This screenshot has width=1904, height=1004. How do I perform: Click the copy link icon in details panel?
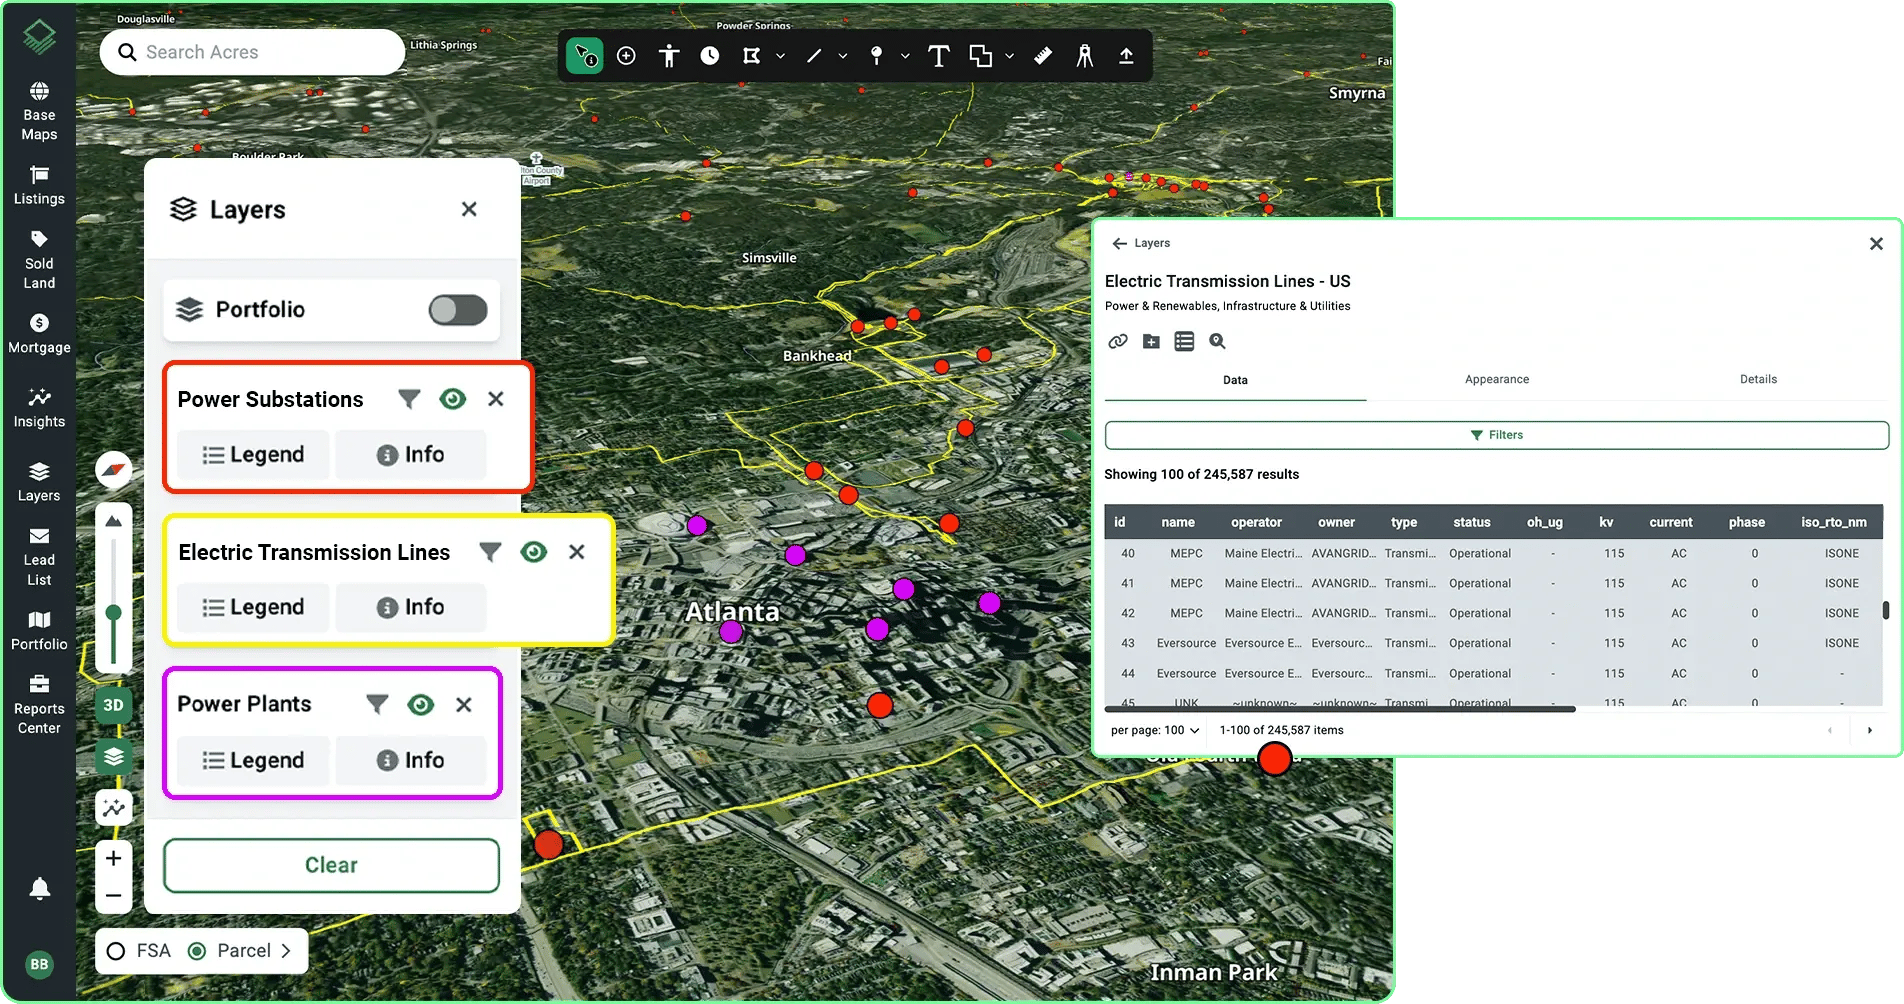1118,341
